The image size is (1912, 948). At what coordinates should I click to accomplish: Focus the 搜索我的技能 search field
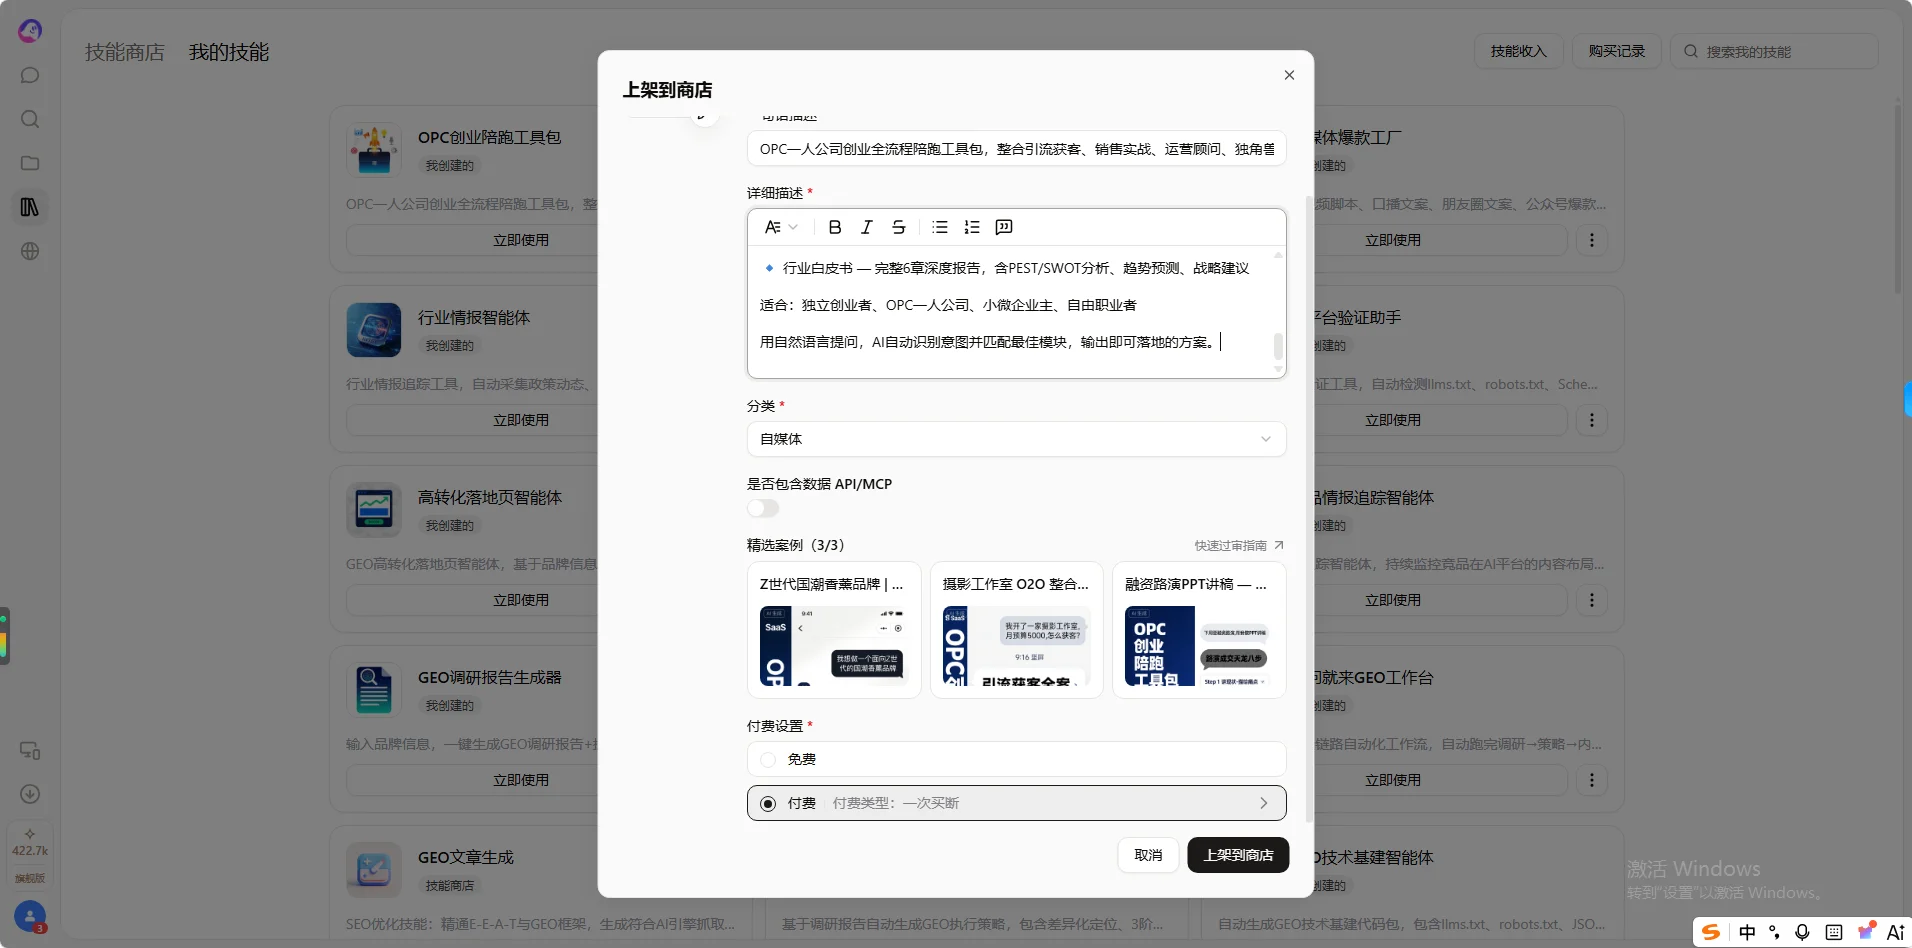tap(1774, 51)
